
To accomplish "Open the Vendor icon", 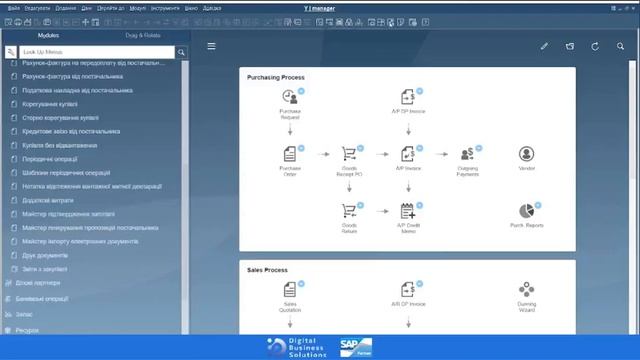I will 527,154.
